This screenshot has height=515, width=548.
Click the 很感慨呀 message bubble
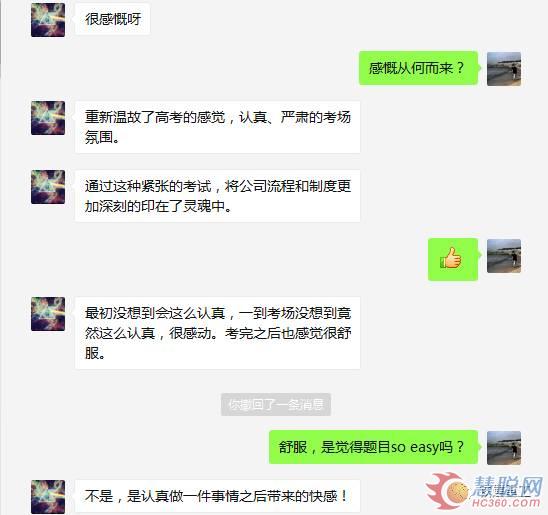click(113, 19)
